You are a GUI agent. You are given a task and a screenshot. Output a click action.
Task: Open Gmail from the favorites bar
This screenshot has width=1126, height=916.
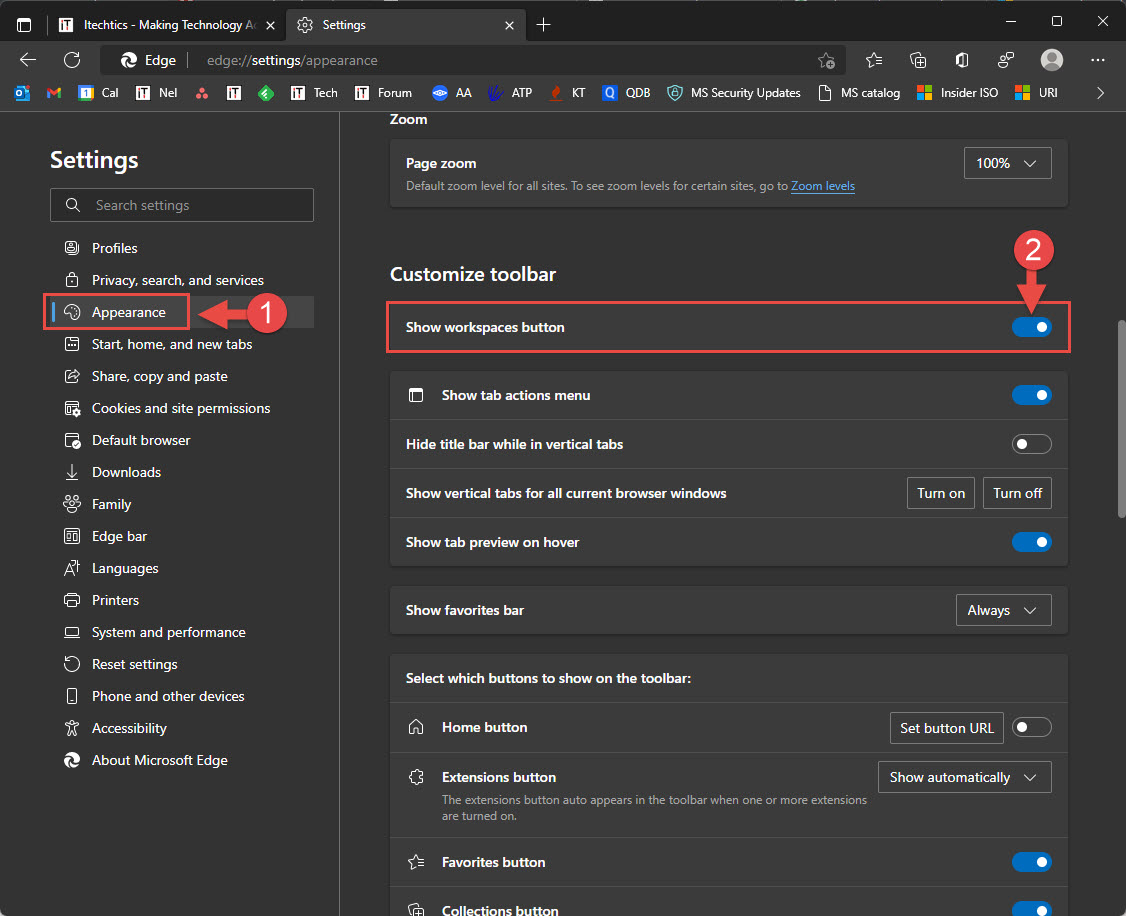tap(54, 93)
